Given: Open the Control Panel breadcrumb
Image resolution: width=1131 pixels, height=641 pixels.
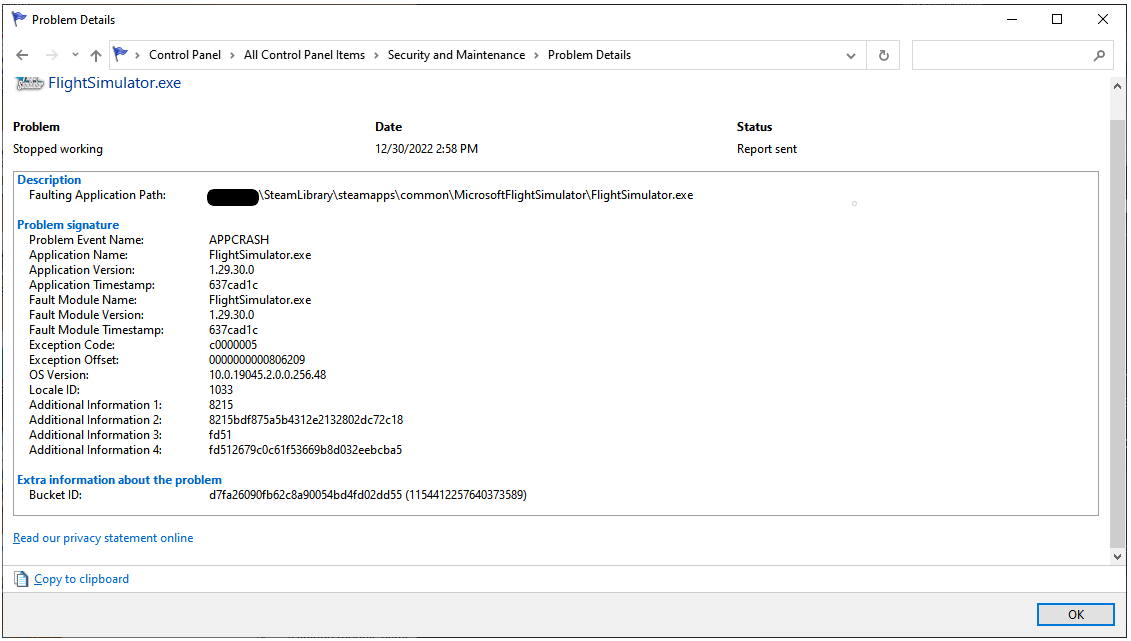Looking at the screenshot, I should (185, 55).
